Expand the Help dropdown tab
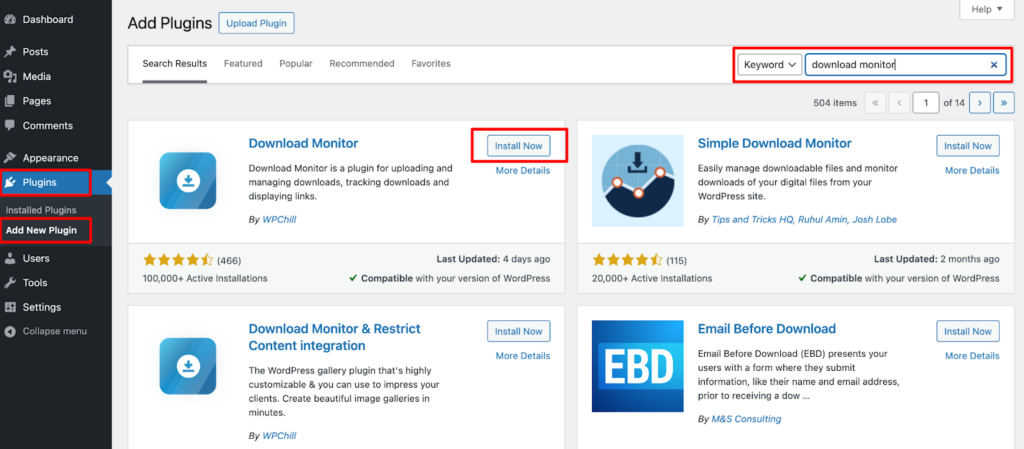The height and width of the screenshot is (449, 1024). [x=985, y=9]
